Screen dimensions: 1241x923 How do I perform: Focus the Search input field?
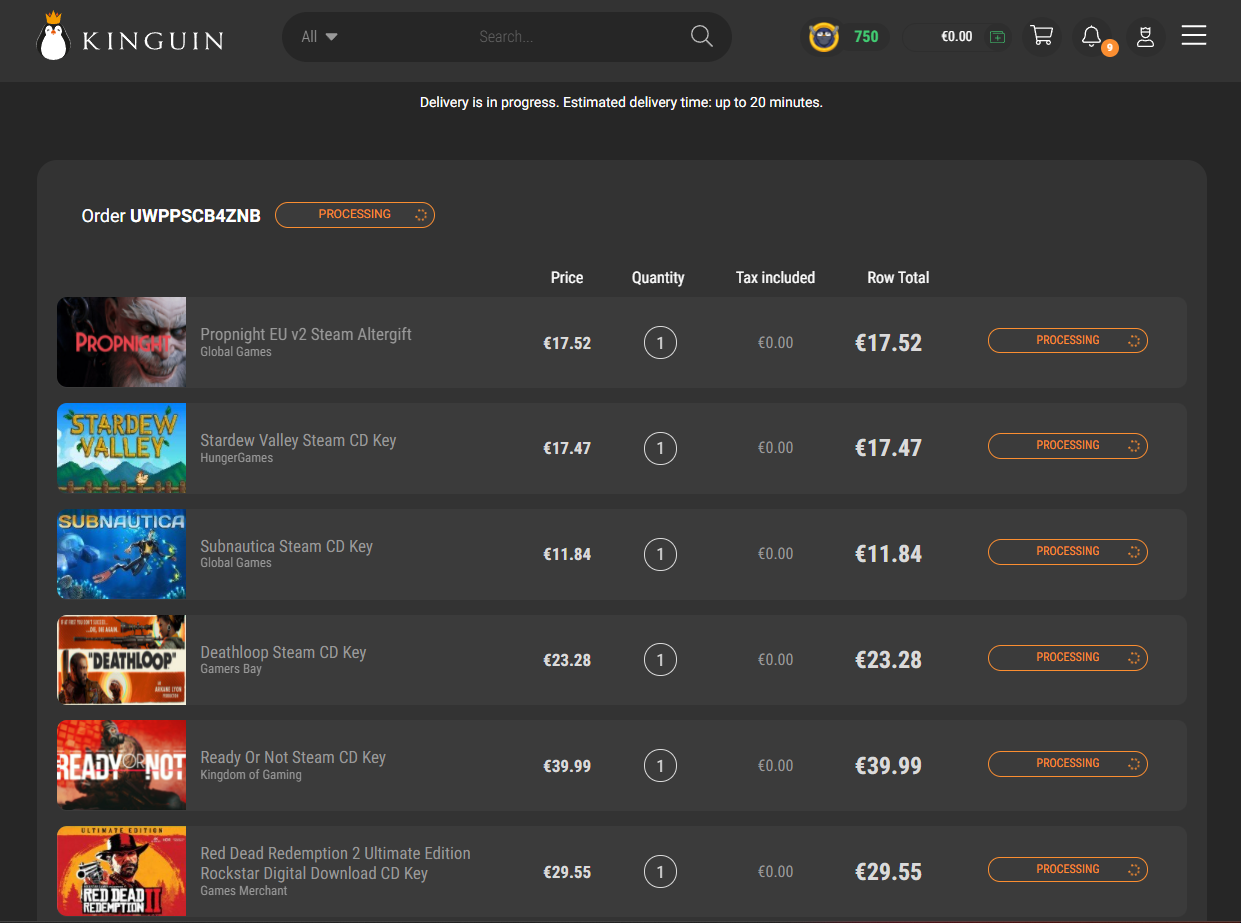(575, 37)
